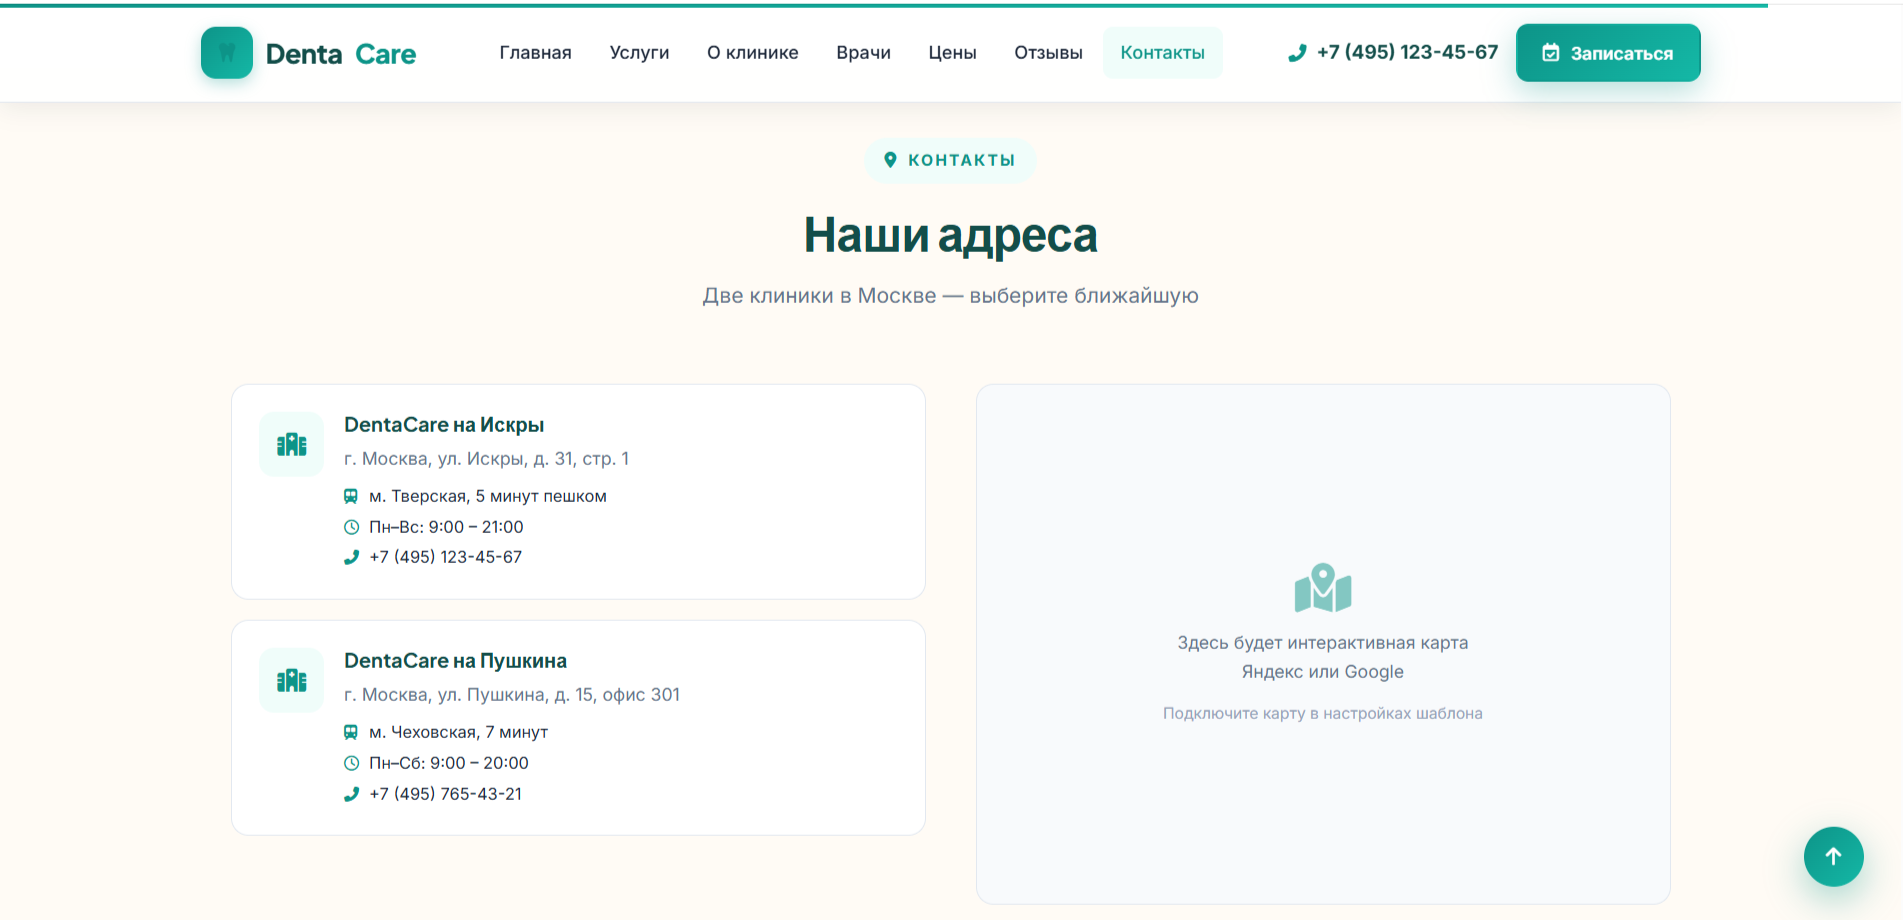
Task: Click the Наши адреса heading
Action: click(951, 236)
